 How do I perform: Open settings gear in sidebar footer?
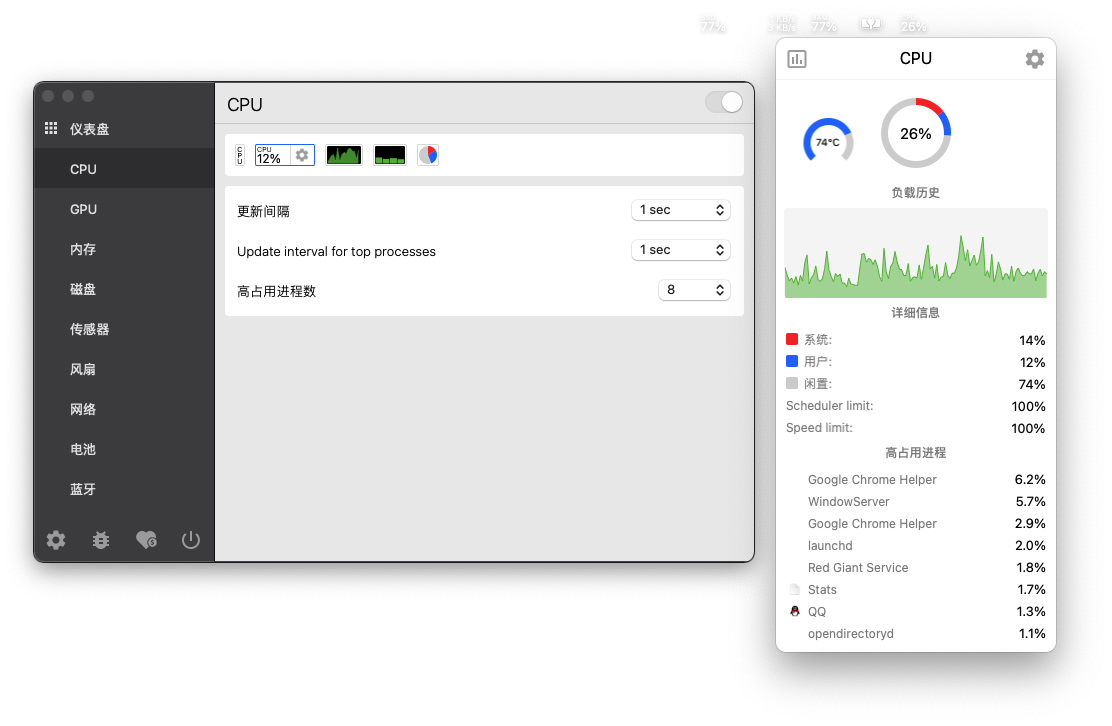click(56, 540)
